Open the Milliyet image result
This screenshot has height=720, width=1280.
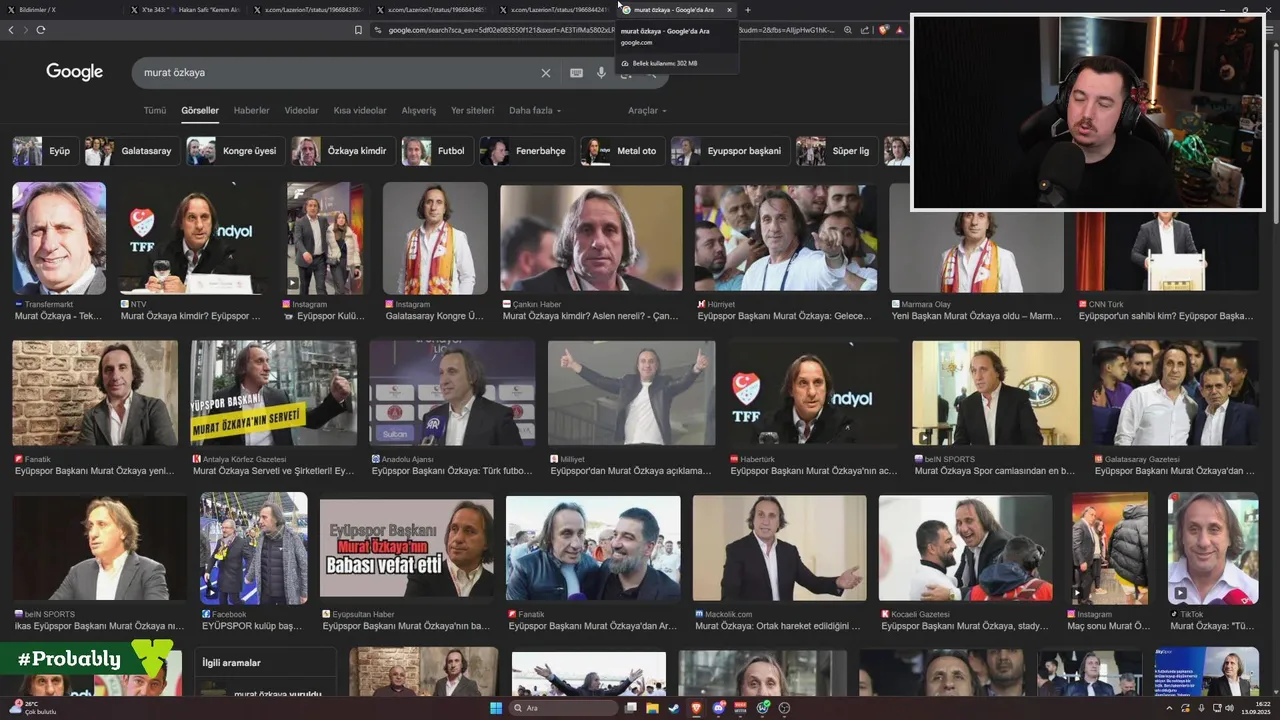tap(631, 393)
